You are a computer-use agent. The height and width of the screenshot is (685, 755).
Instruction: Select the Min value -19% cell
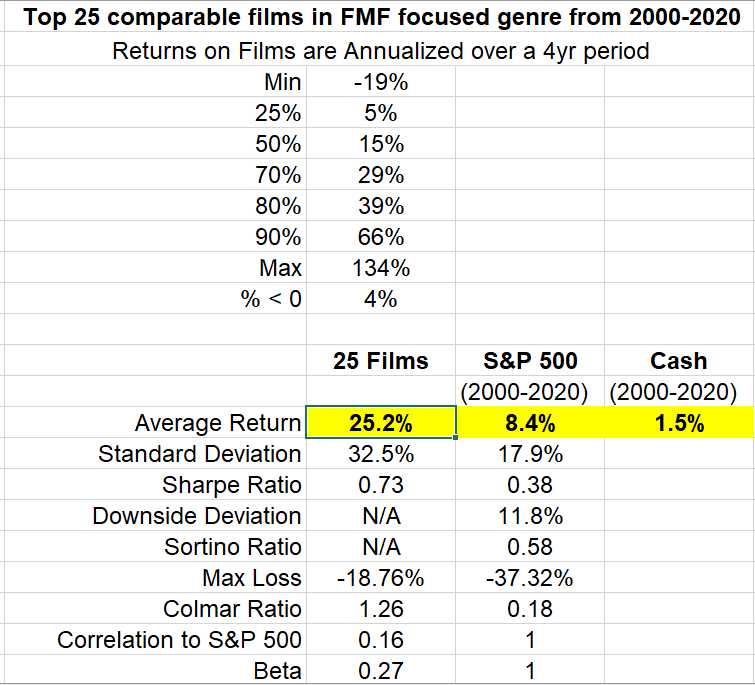380,83
